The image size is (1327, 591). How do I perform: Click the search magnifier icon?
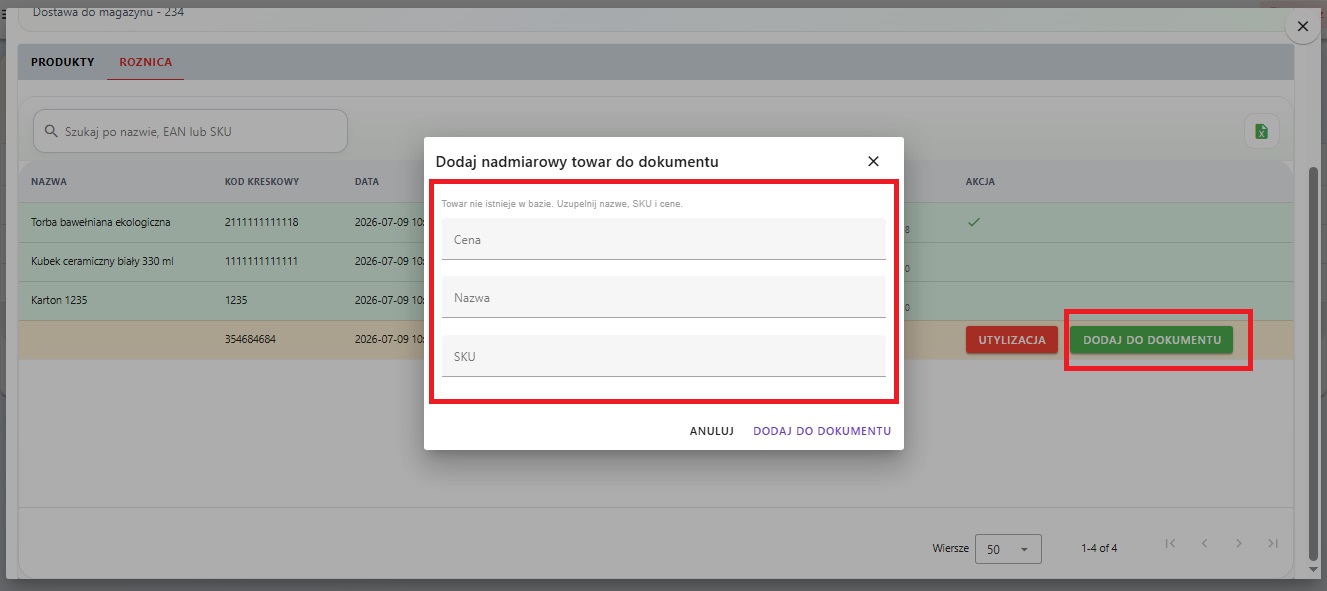[x=51, y=131]
